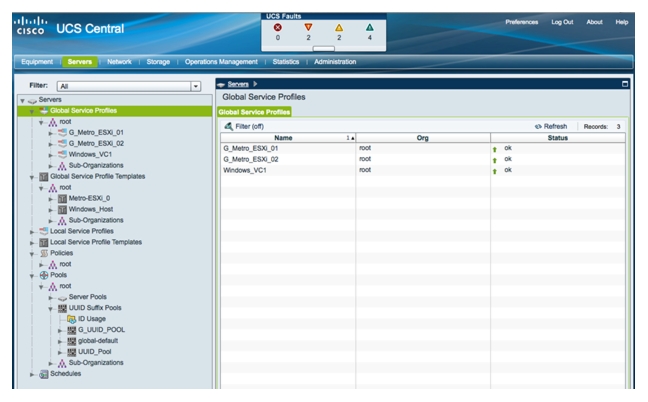Click the Refresh button label

tap(555, 126)
